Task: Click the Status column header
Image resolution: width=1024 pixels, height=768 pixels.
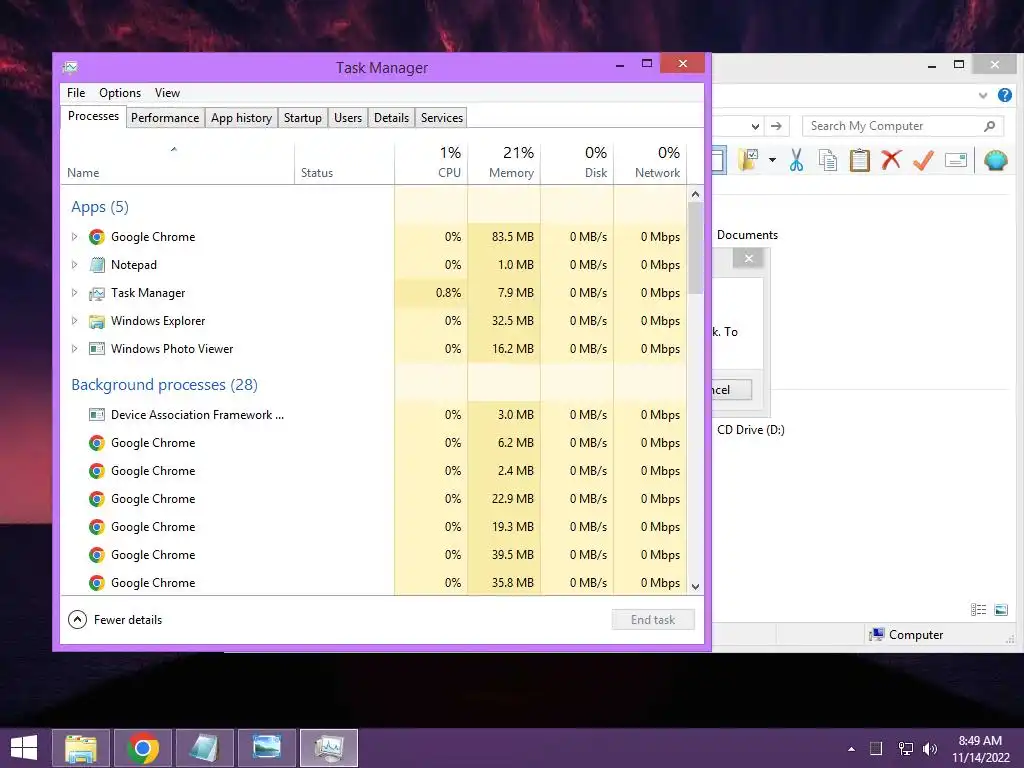Action: pyautogui.click(x=344, y=162)
